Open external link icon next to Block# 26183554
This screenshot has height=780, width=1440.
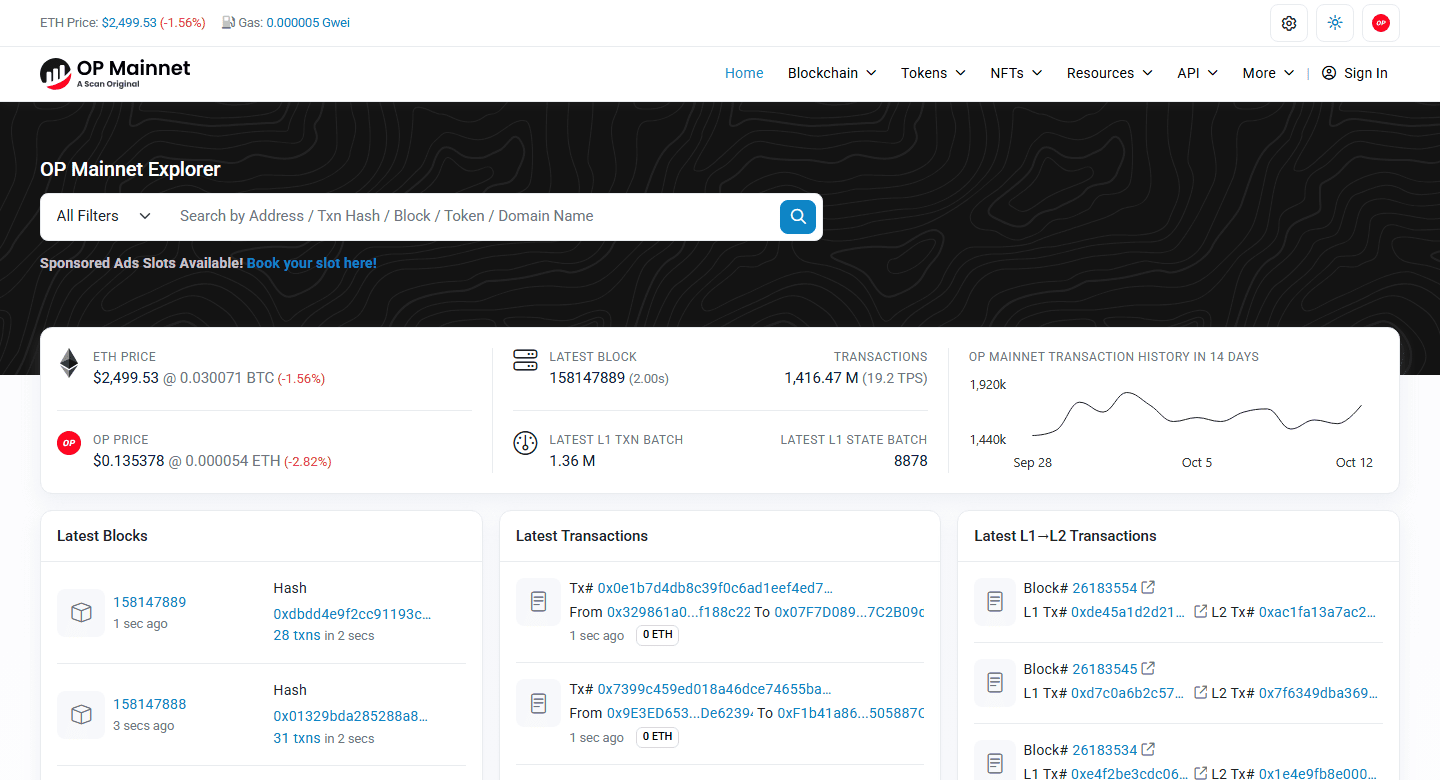1149,587
